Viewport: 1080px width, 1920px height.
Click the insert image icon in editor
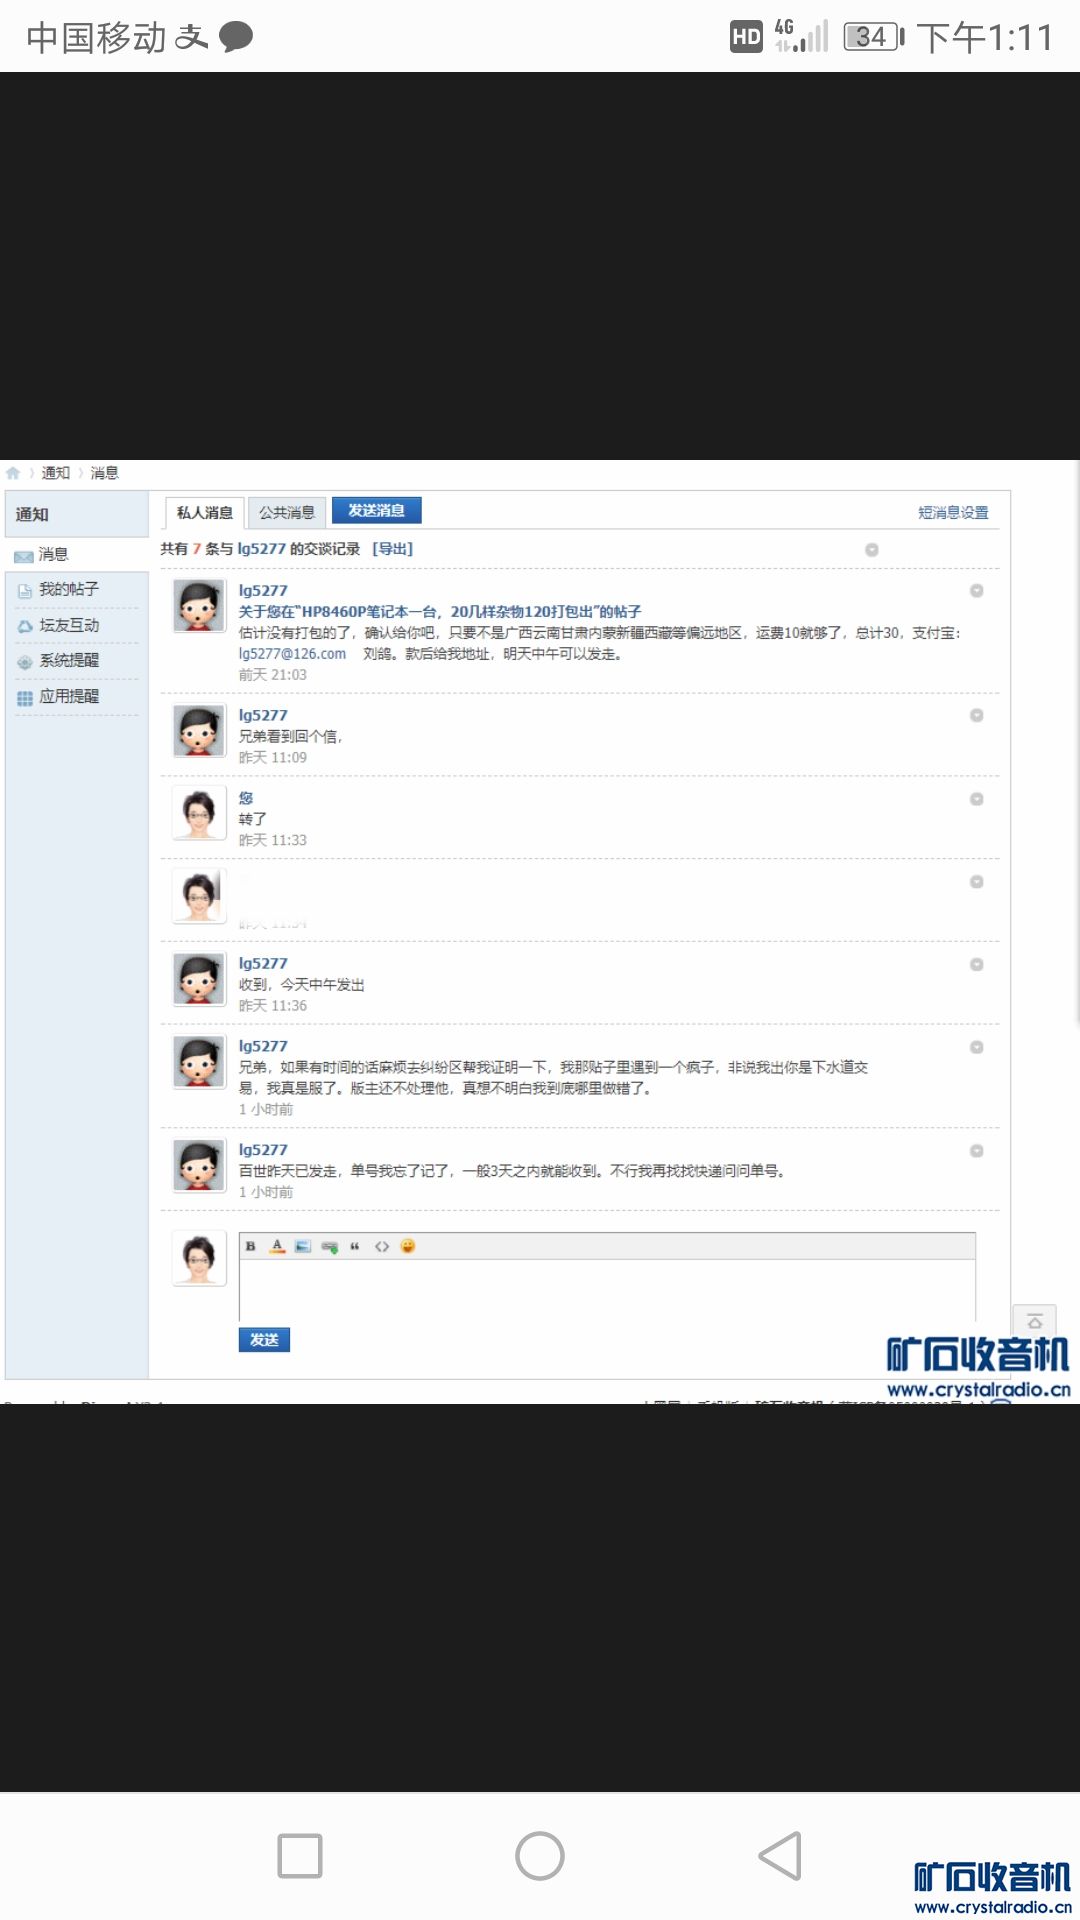pos(303,1246)
